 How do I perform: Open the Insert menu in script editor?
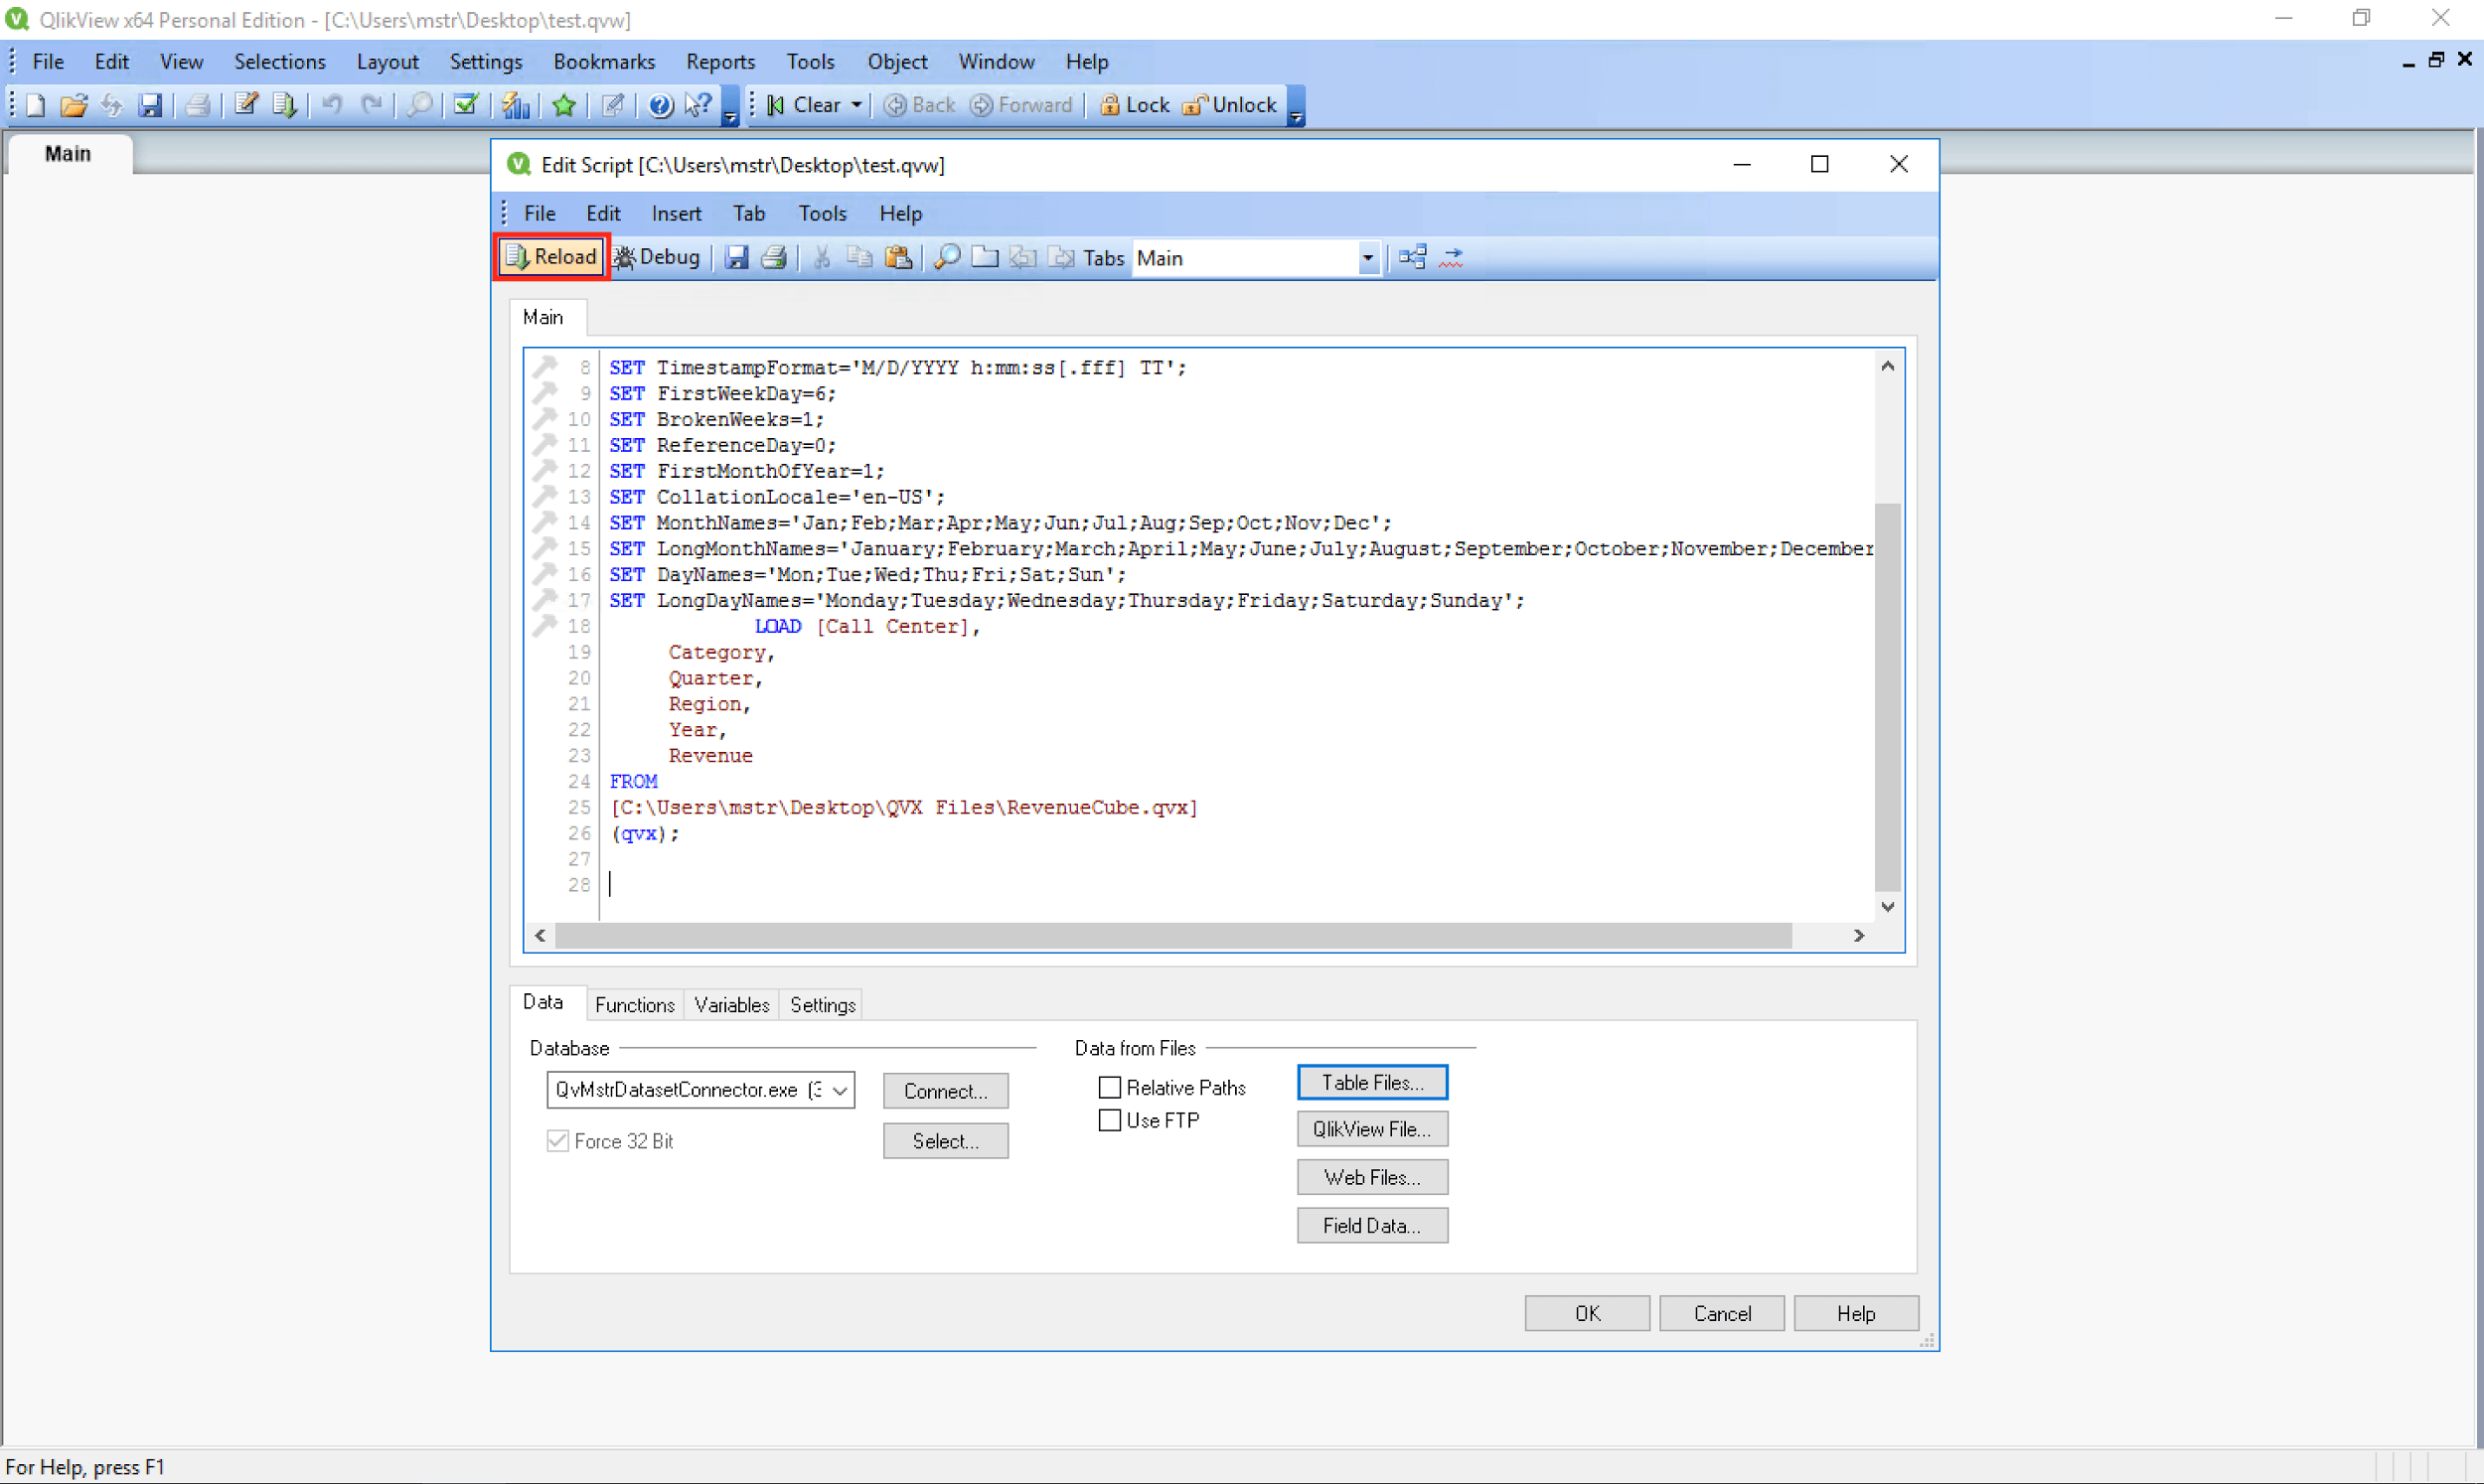pos(676,213)
